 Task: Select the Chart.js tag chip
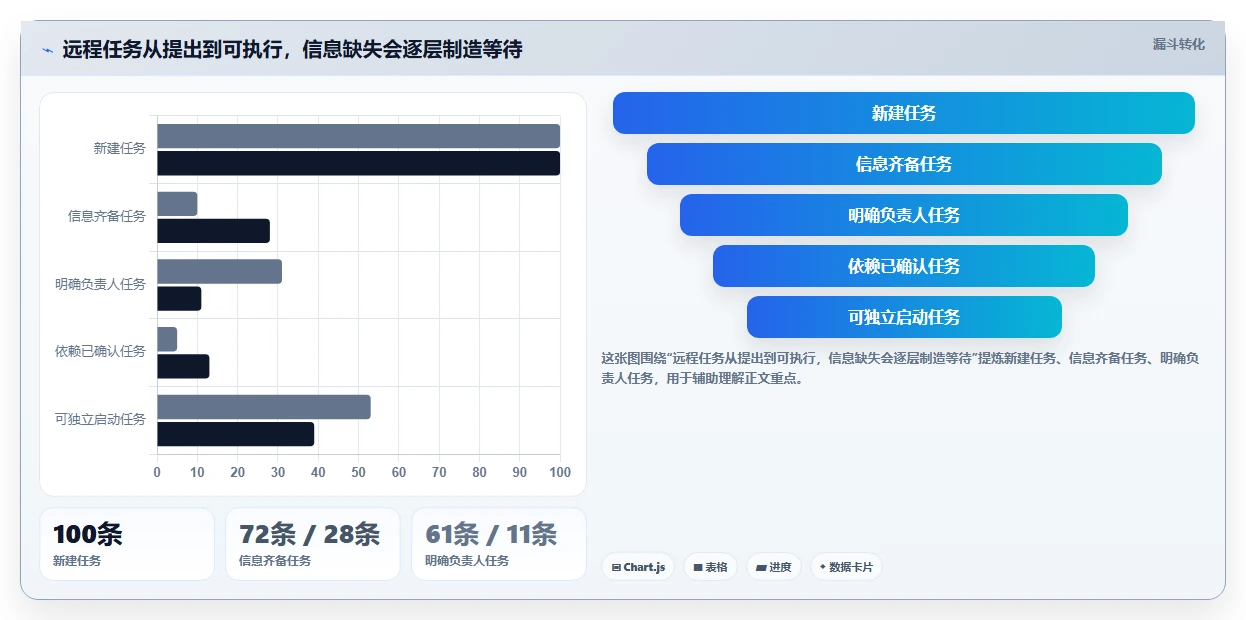638,567
